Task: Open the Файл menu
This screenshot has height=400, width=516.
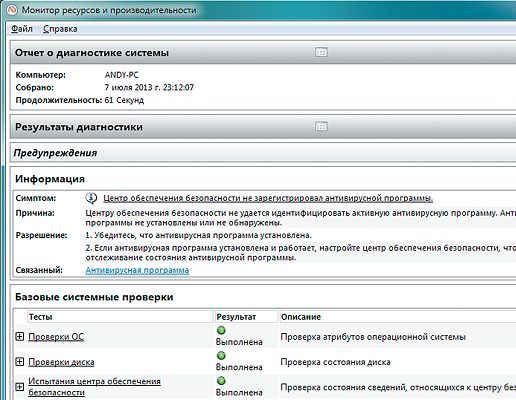Action: 22,29
